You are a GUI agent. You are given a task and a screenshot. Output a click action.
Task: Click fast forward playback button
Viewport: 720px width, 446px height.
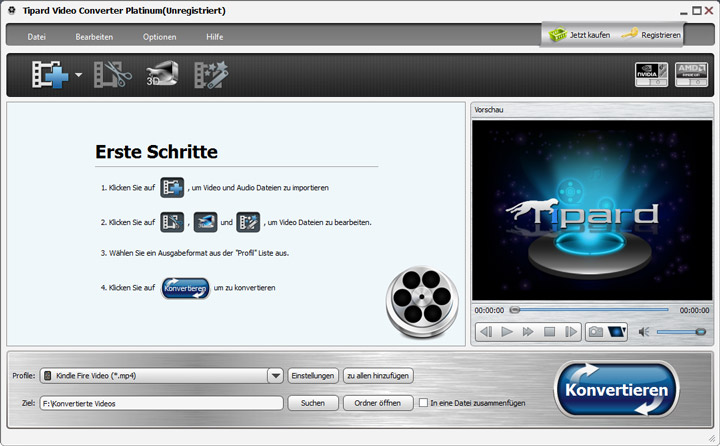pyautogui.click(x=528, y=332)
